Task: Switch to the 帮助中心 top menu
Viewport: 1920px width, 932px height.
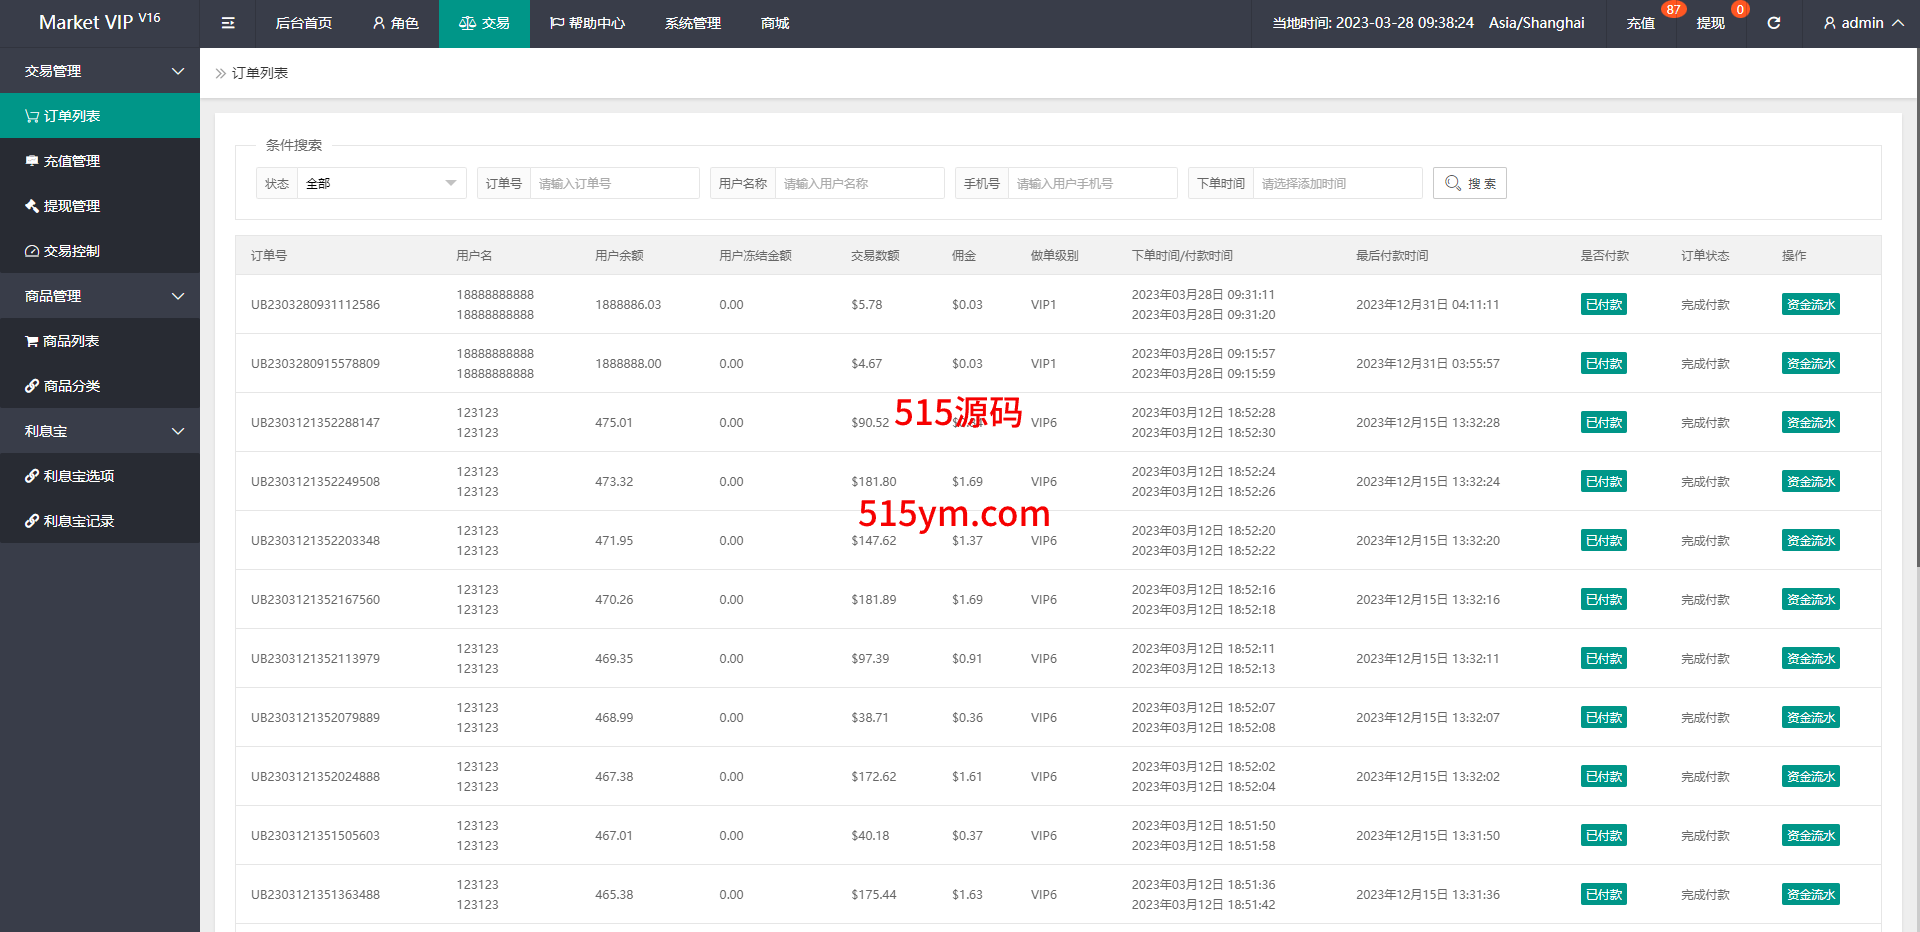Action: point(587,23)
